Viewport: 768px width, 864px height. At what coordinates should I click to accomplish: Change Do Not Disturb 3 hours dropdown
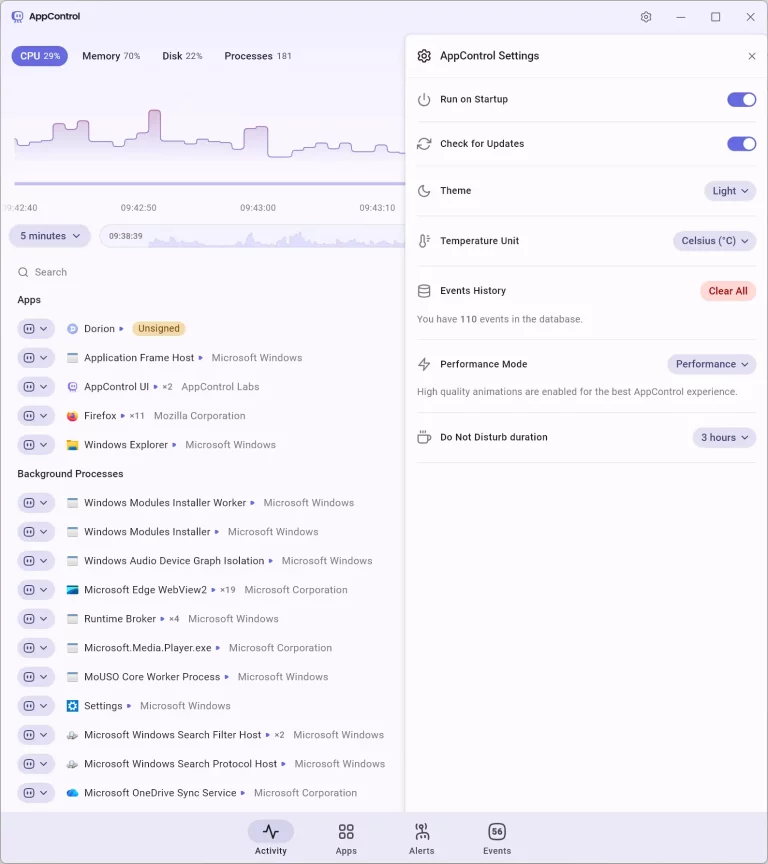point(724,438)
